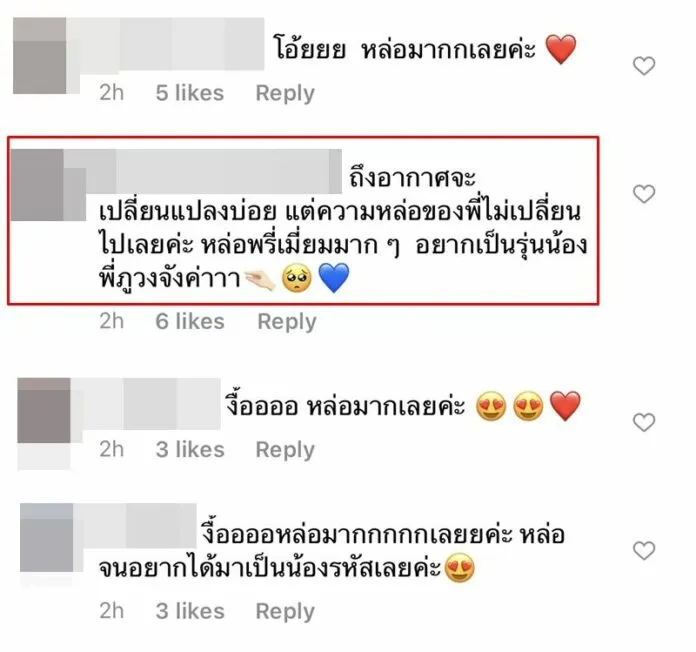Screen dimensions: 696x652
Task: Like the bottom comment with heart outline
Action: click(x=644, y=551)
